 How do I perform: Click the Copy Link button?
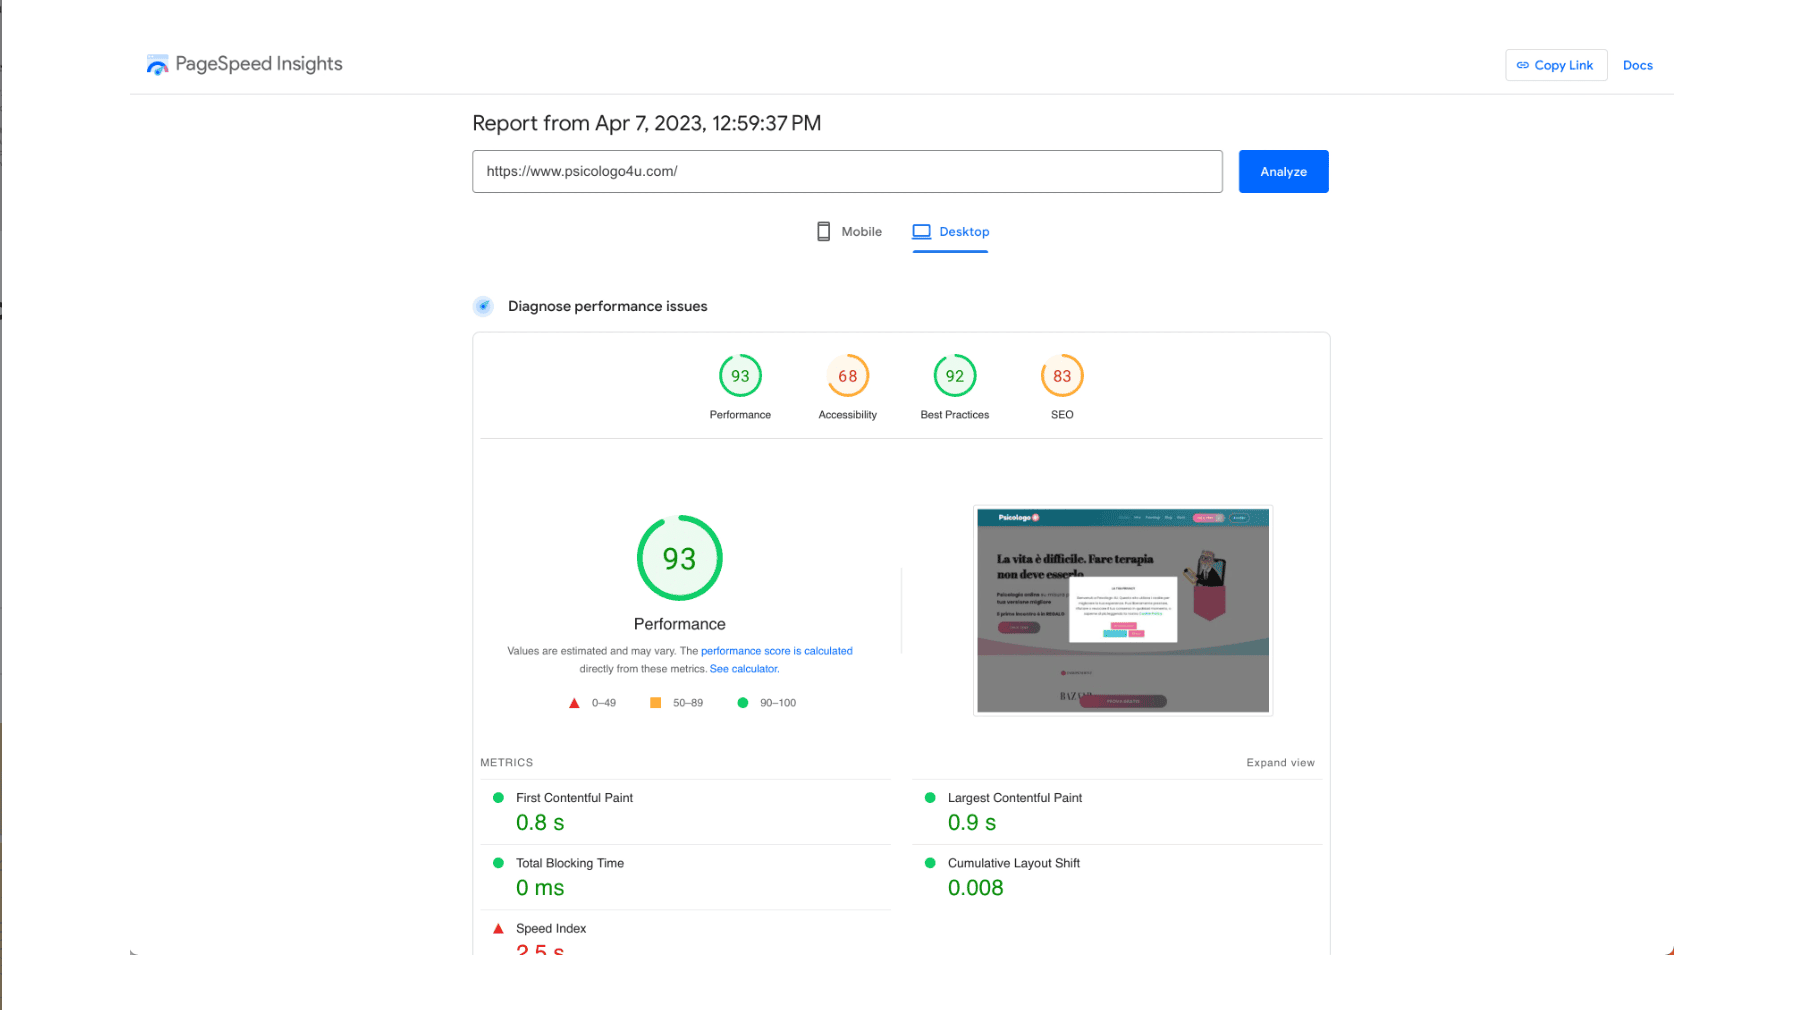tap(1555, 65)
